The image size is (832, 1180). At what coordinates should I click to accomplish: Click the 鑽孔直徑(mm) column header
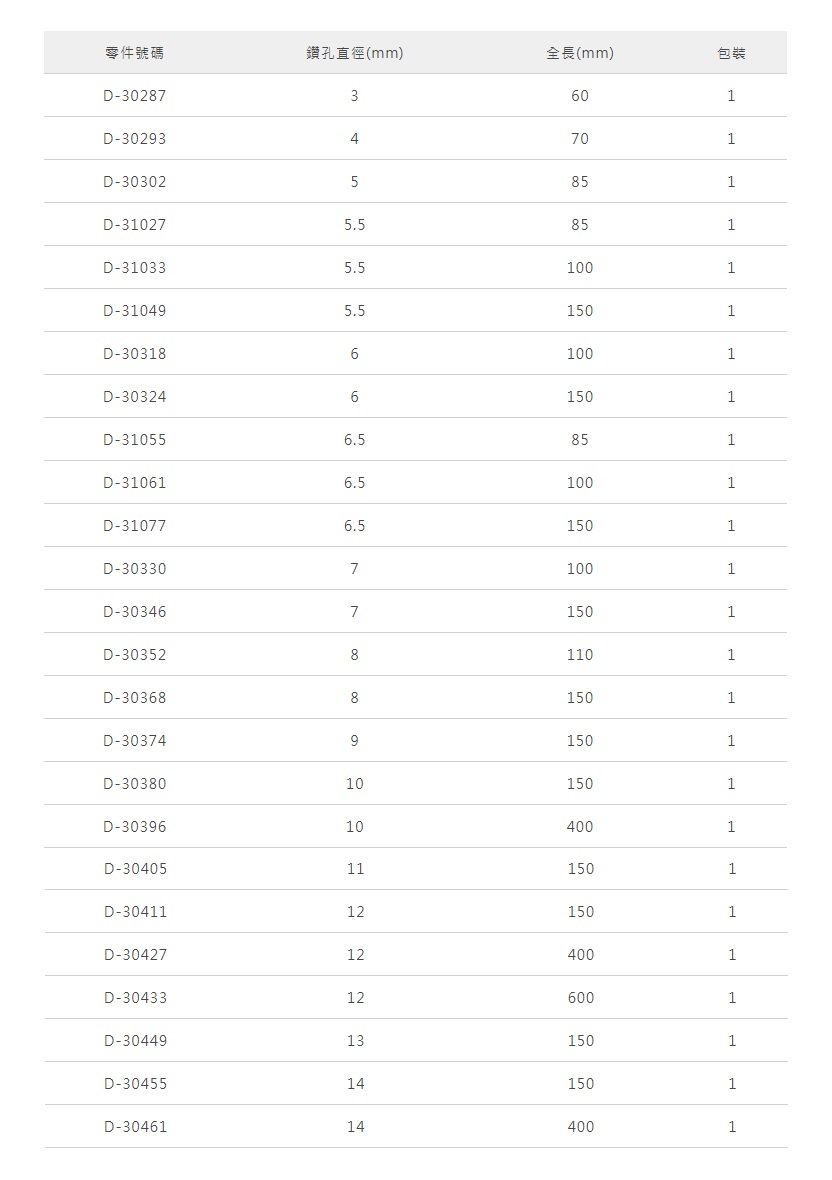(355, 53)
